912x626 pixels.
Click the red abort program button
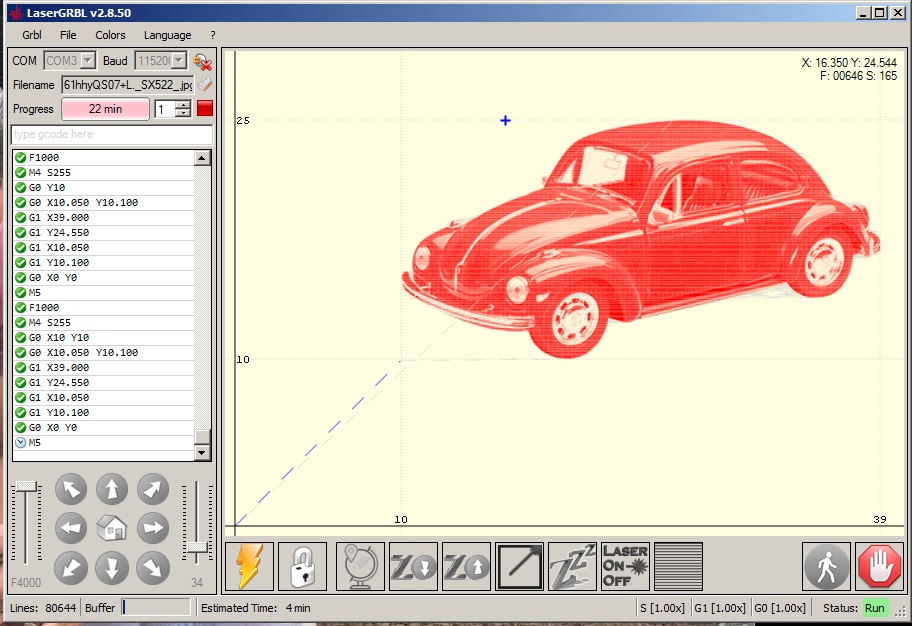coord(205,109)
